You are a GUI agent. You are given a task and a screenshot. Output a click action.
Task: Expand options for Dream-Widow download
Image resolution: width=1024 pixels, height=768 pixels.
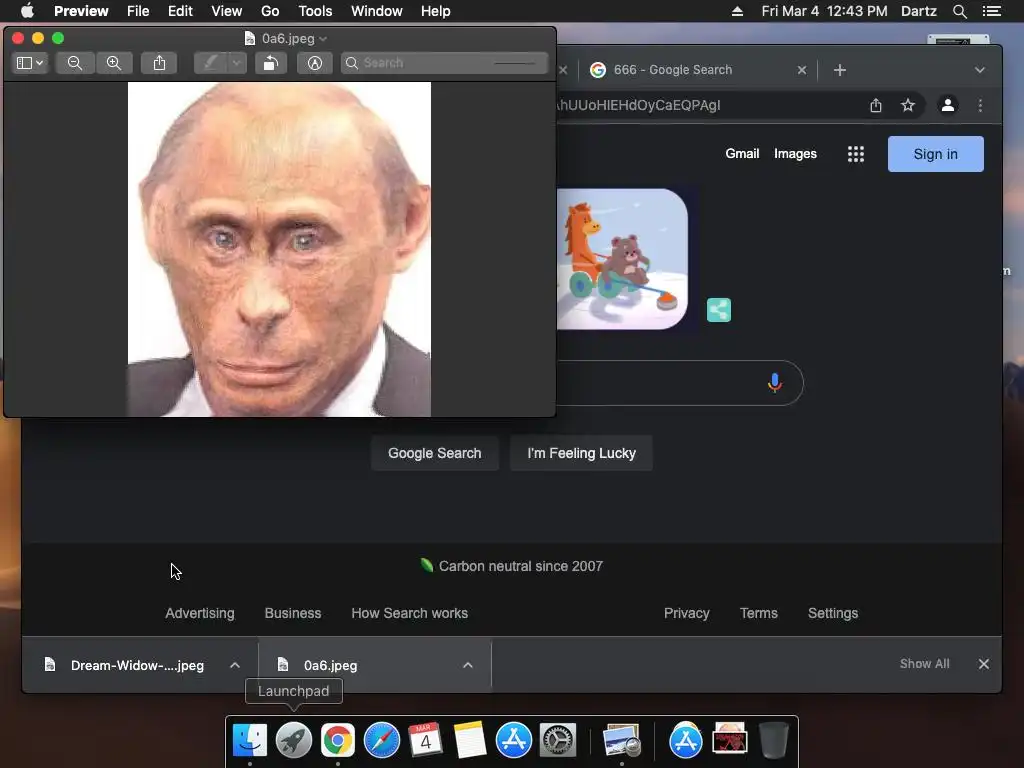coord(235,665)
